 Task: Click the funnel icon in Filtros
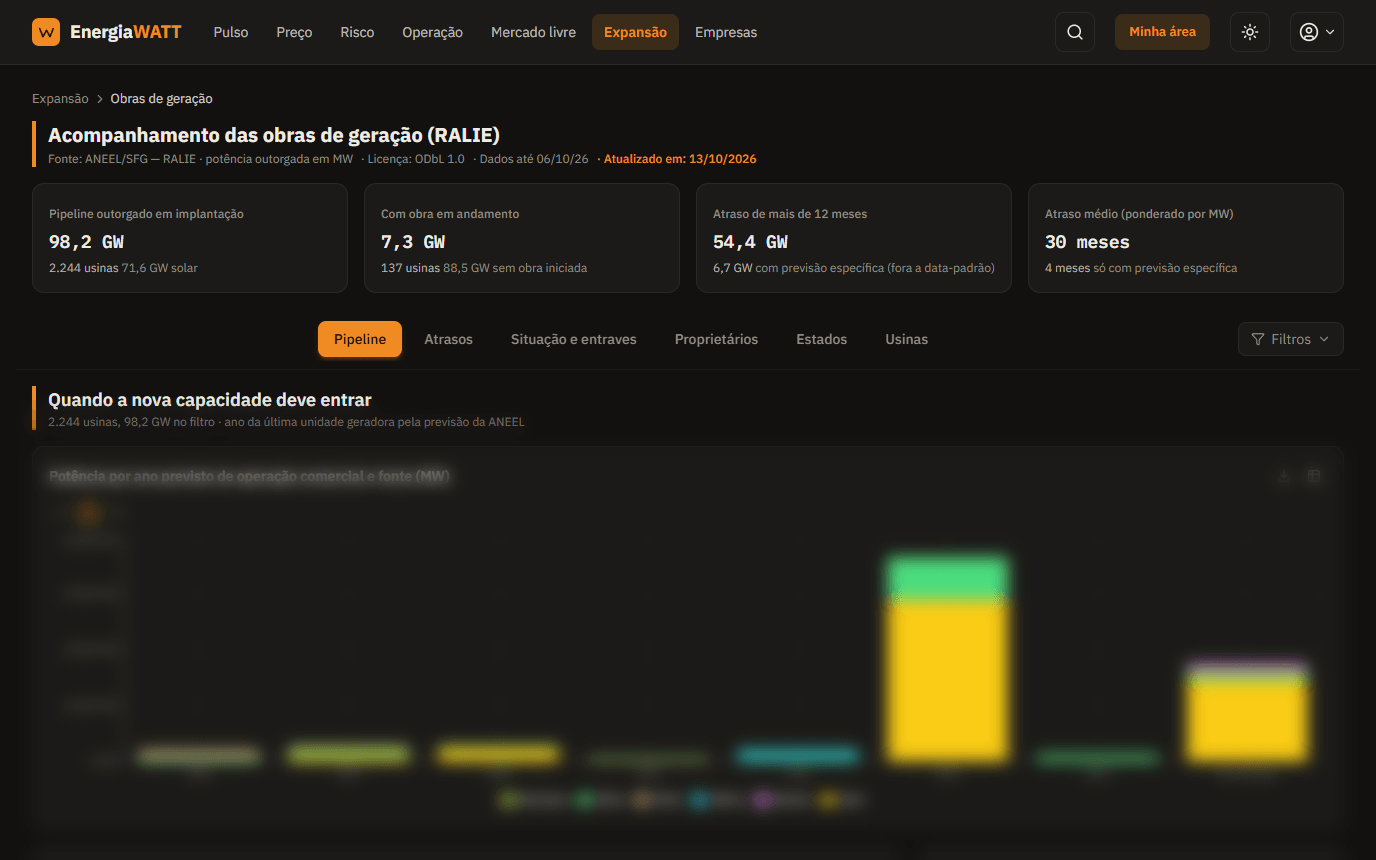point(1258,339)
